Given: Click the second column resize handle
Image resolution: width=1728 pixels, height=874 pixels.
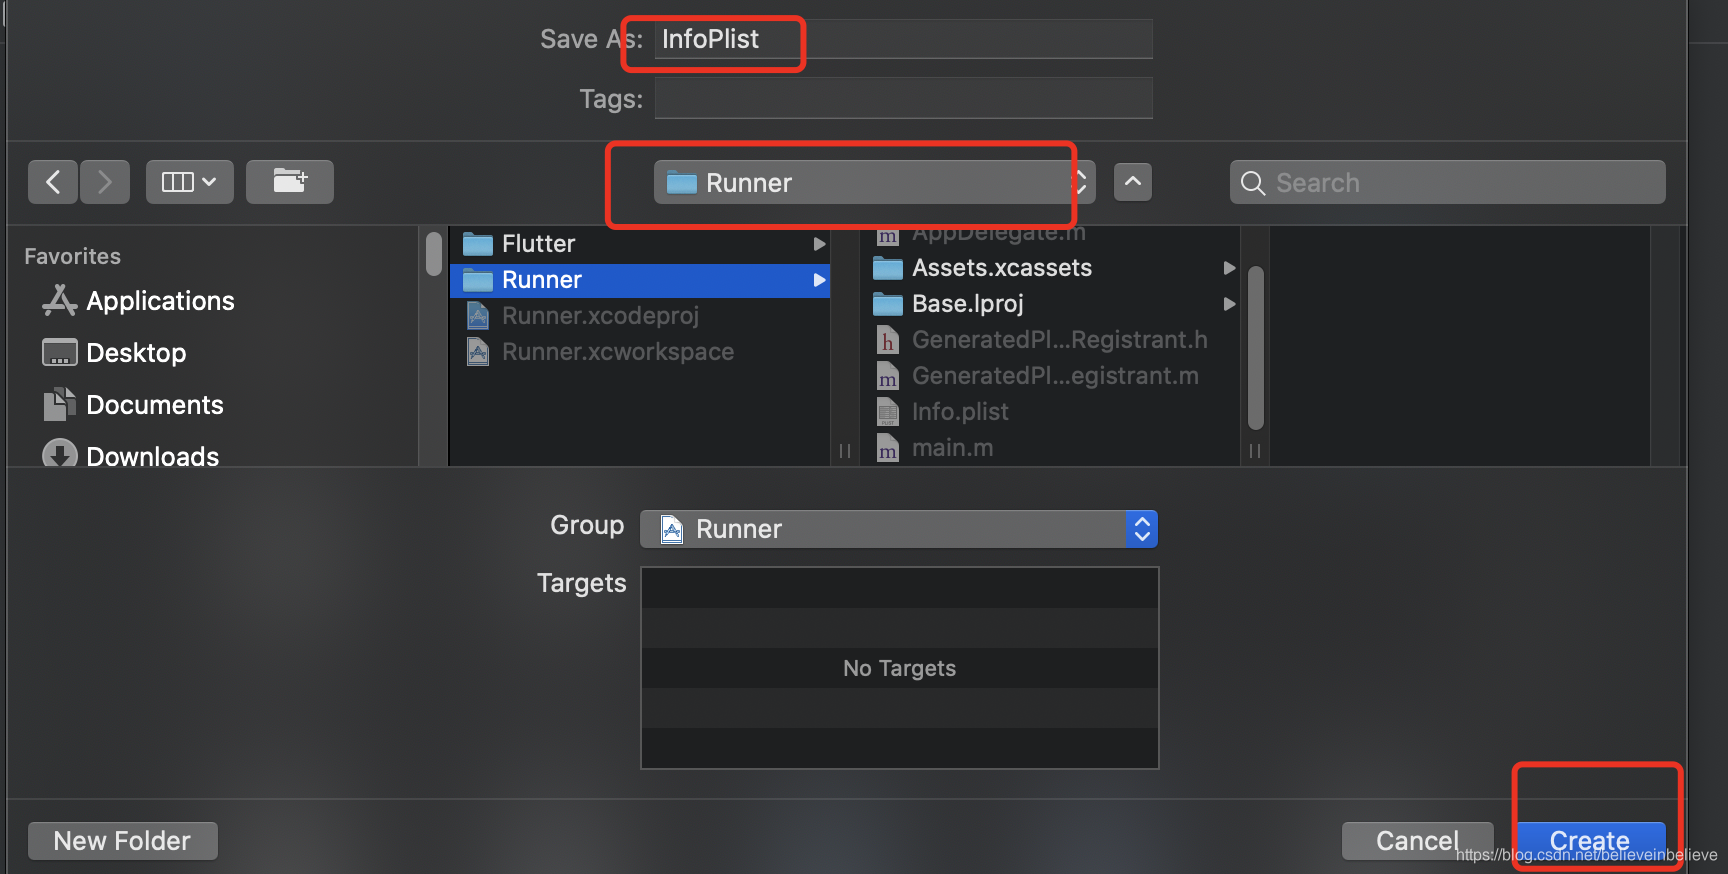Looking at the screenshot, I should [1255, 451].
